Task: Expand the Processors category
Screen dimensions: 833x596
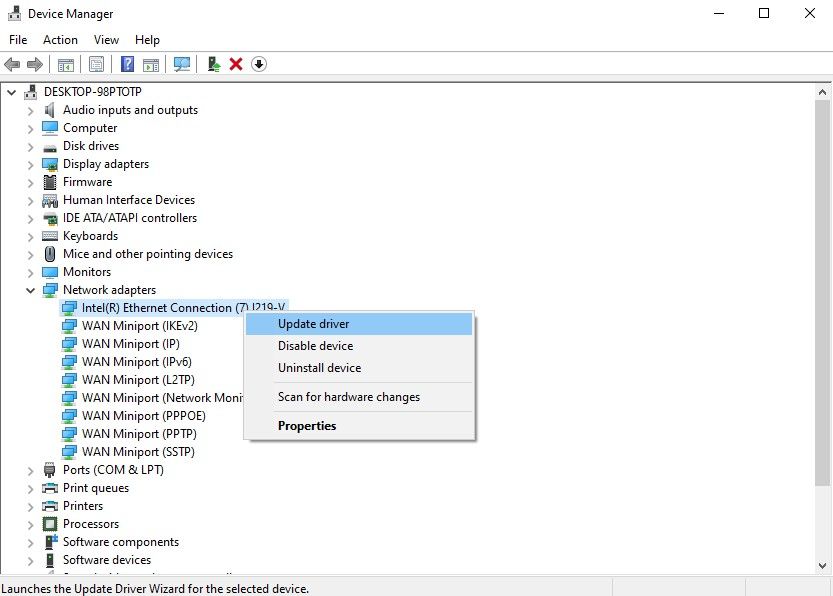Action: 29,523
